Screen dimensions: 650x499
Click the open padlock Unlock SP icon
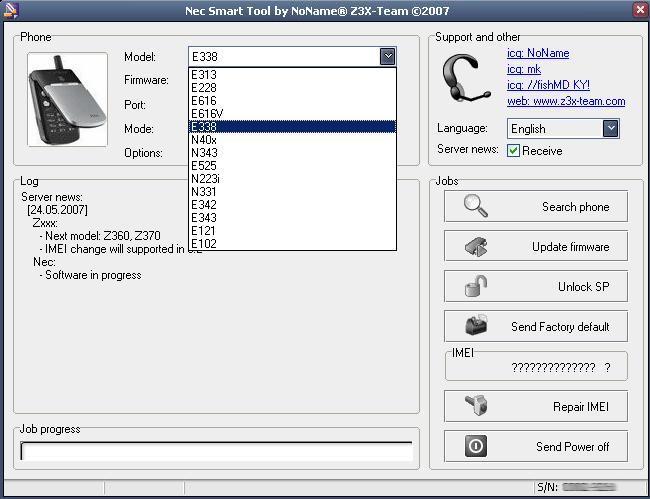coord(476,286)
